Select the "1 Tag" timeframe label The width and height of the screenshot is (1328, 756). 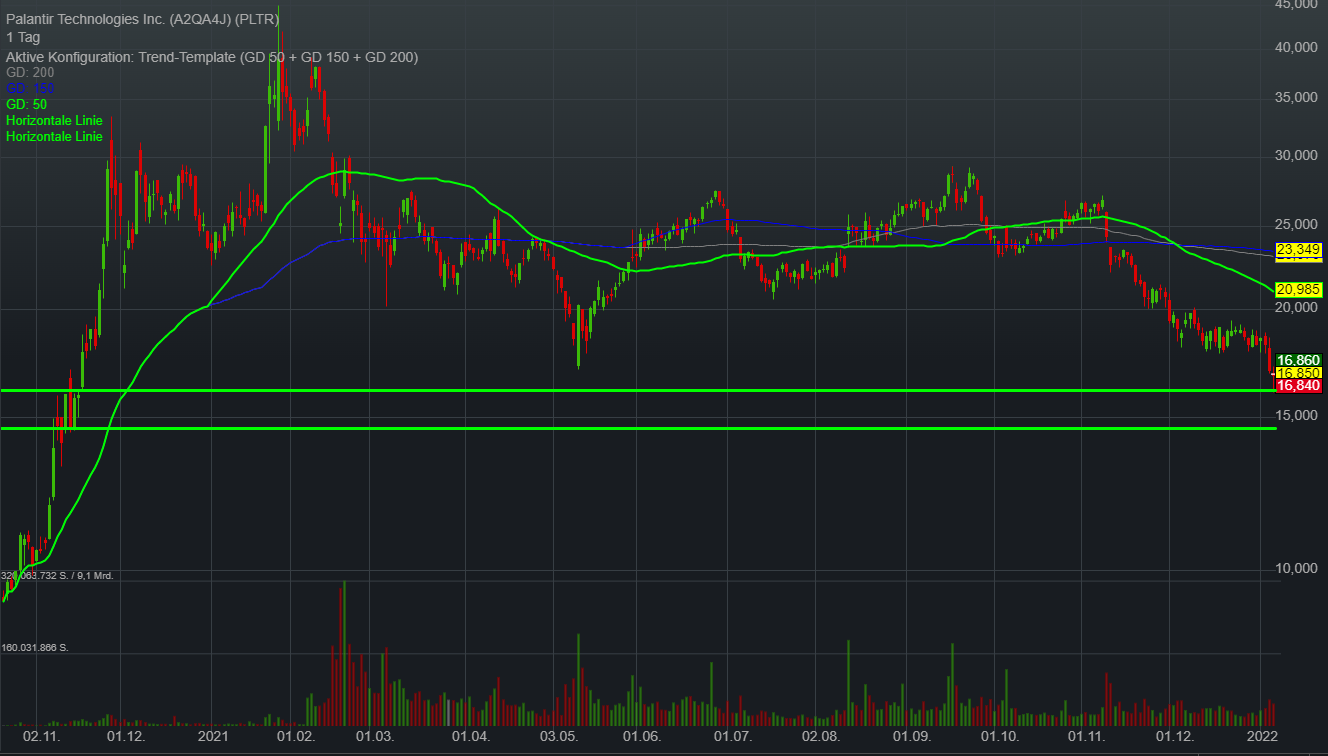pyautogui.click(x=22, y=37)
